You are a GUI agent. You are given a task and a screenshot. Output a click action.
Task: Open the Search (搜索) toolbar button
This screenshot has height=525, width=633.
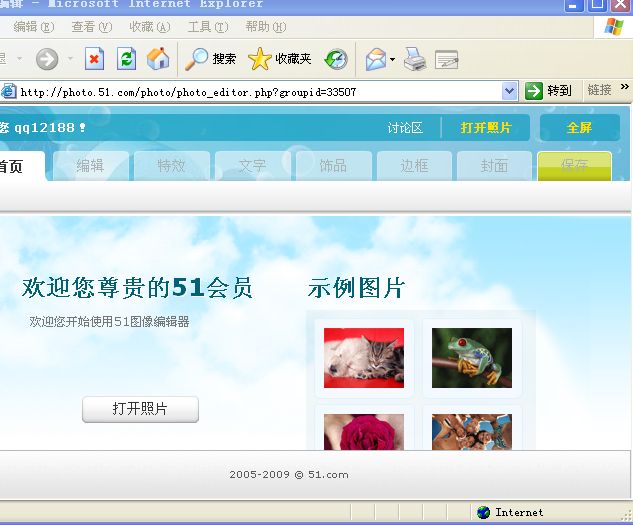click(x=210, y=59)
